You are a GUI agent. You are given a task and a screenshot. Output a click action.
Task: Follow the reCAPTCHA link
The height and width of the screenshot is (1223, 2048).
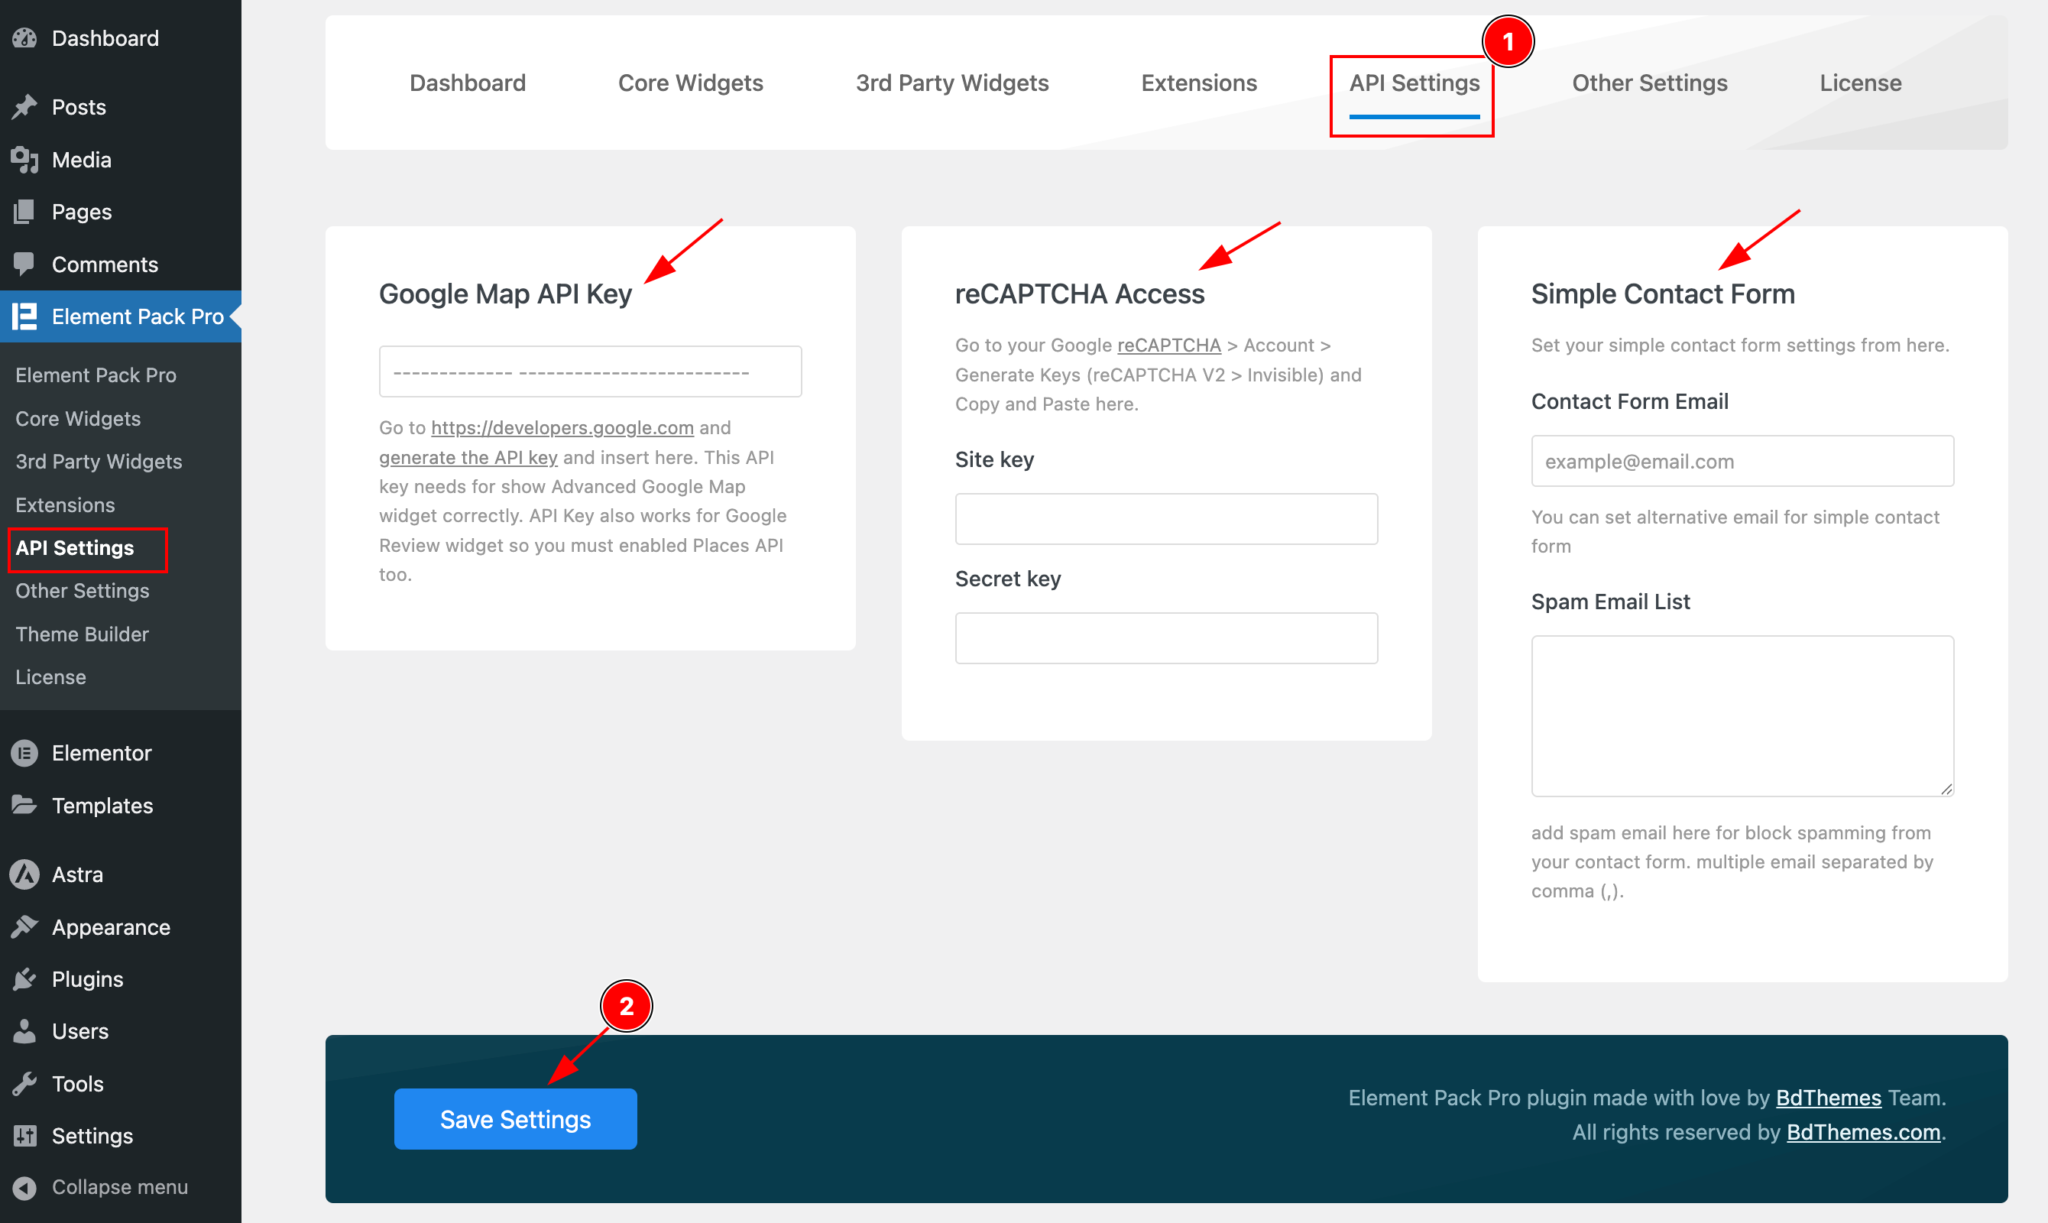pyautogui.click(x=1169, y=345)
